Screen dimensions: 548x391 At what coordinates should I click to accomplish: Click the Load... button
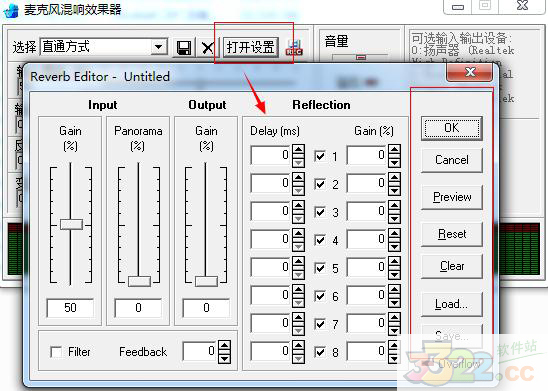tap(452, 304)
